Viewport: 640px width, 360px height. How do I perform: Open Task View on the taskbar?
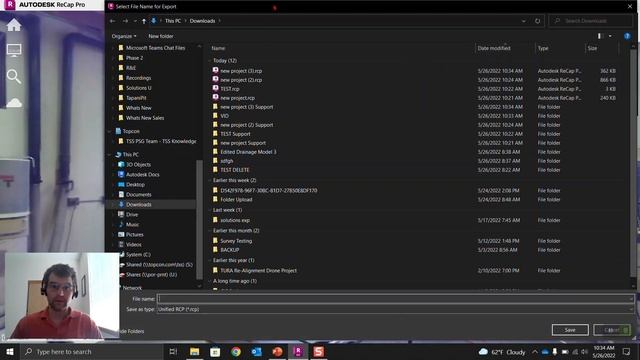(x=173, y=351)
